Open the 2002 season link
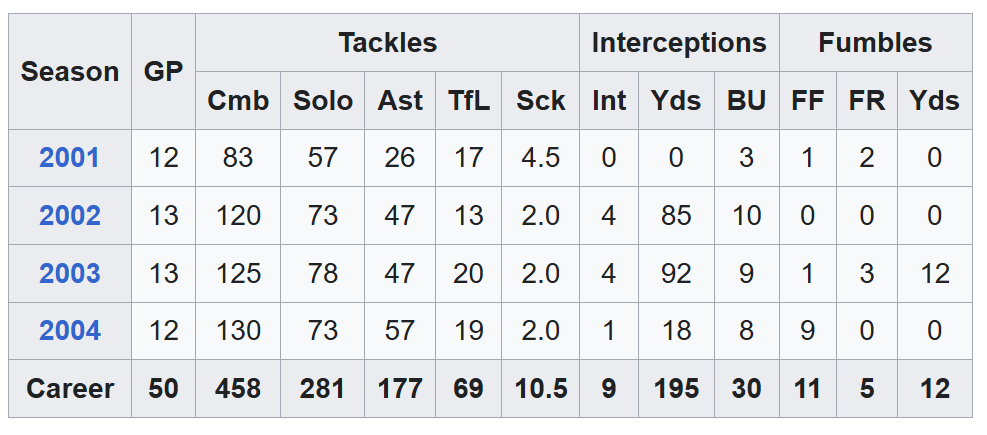Image resolution: width=987 pixels, height=435 pixels. click(x=70, y=216)
